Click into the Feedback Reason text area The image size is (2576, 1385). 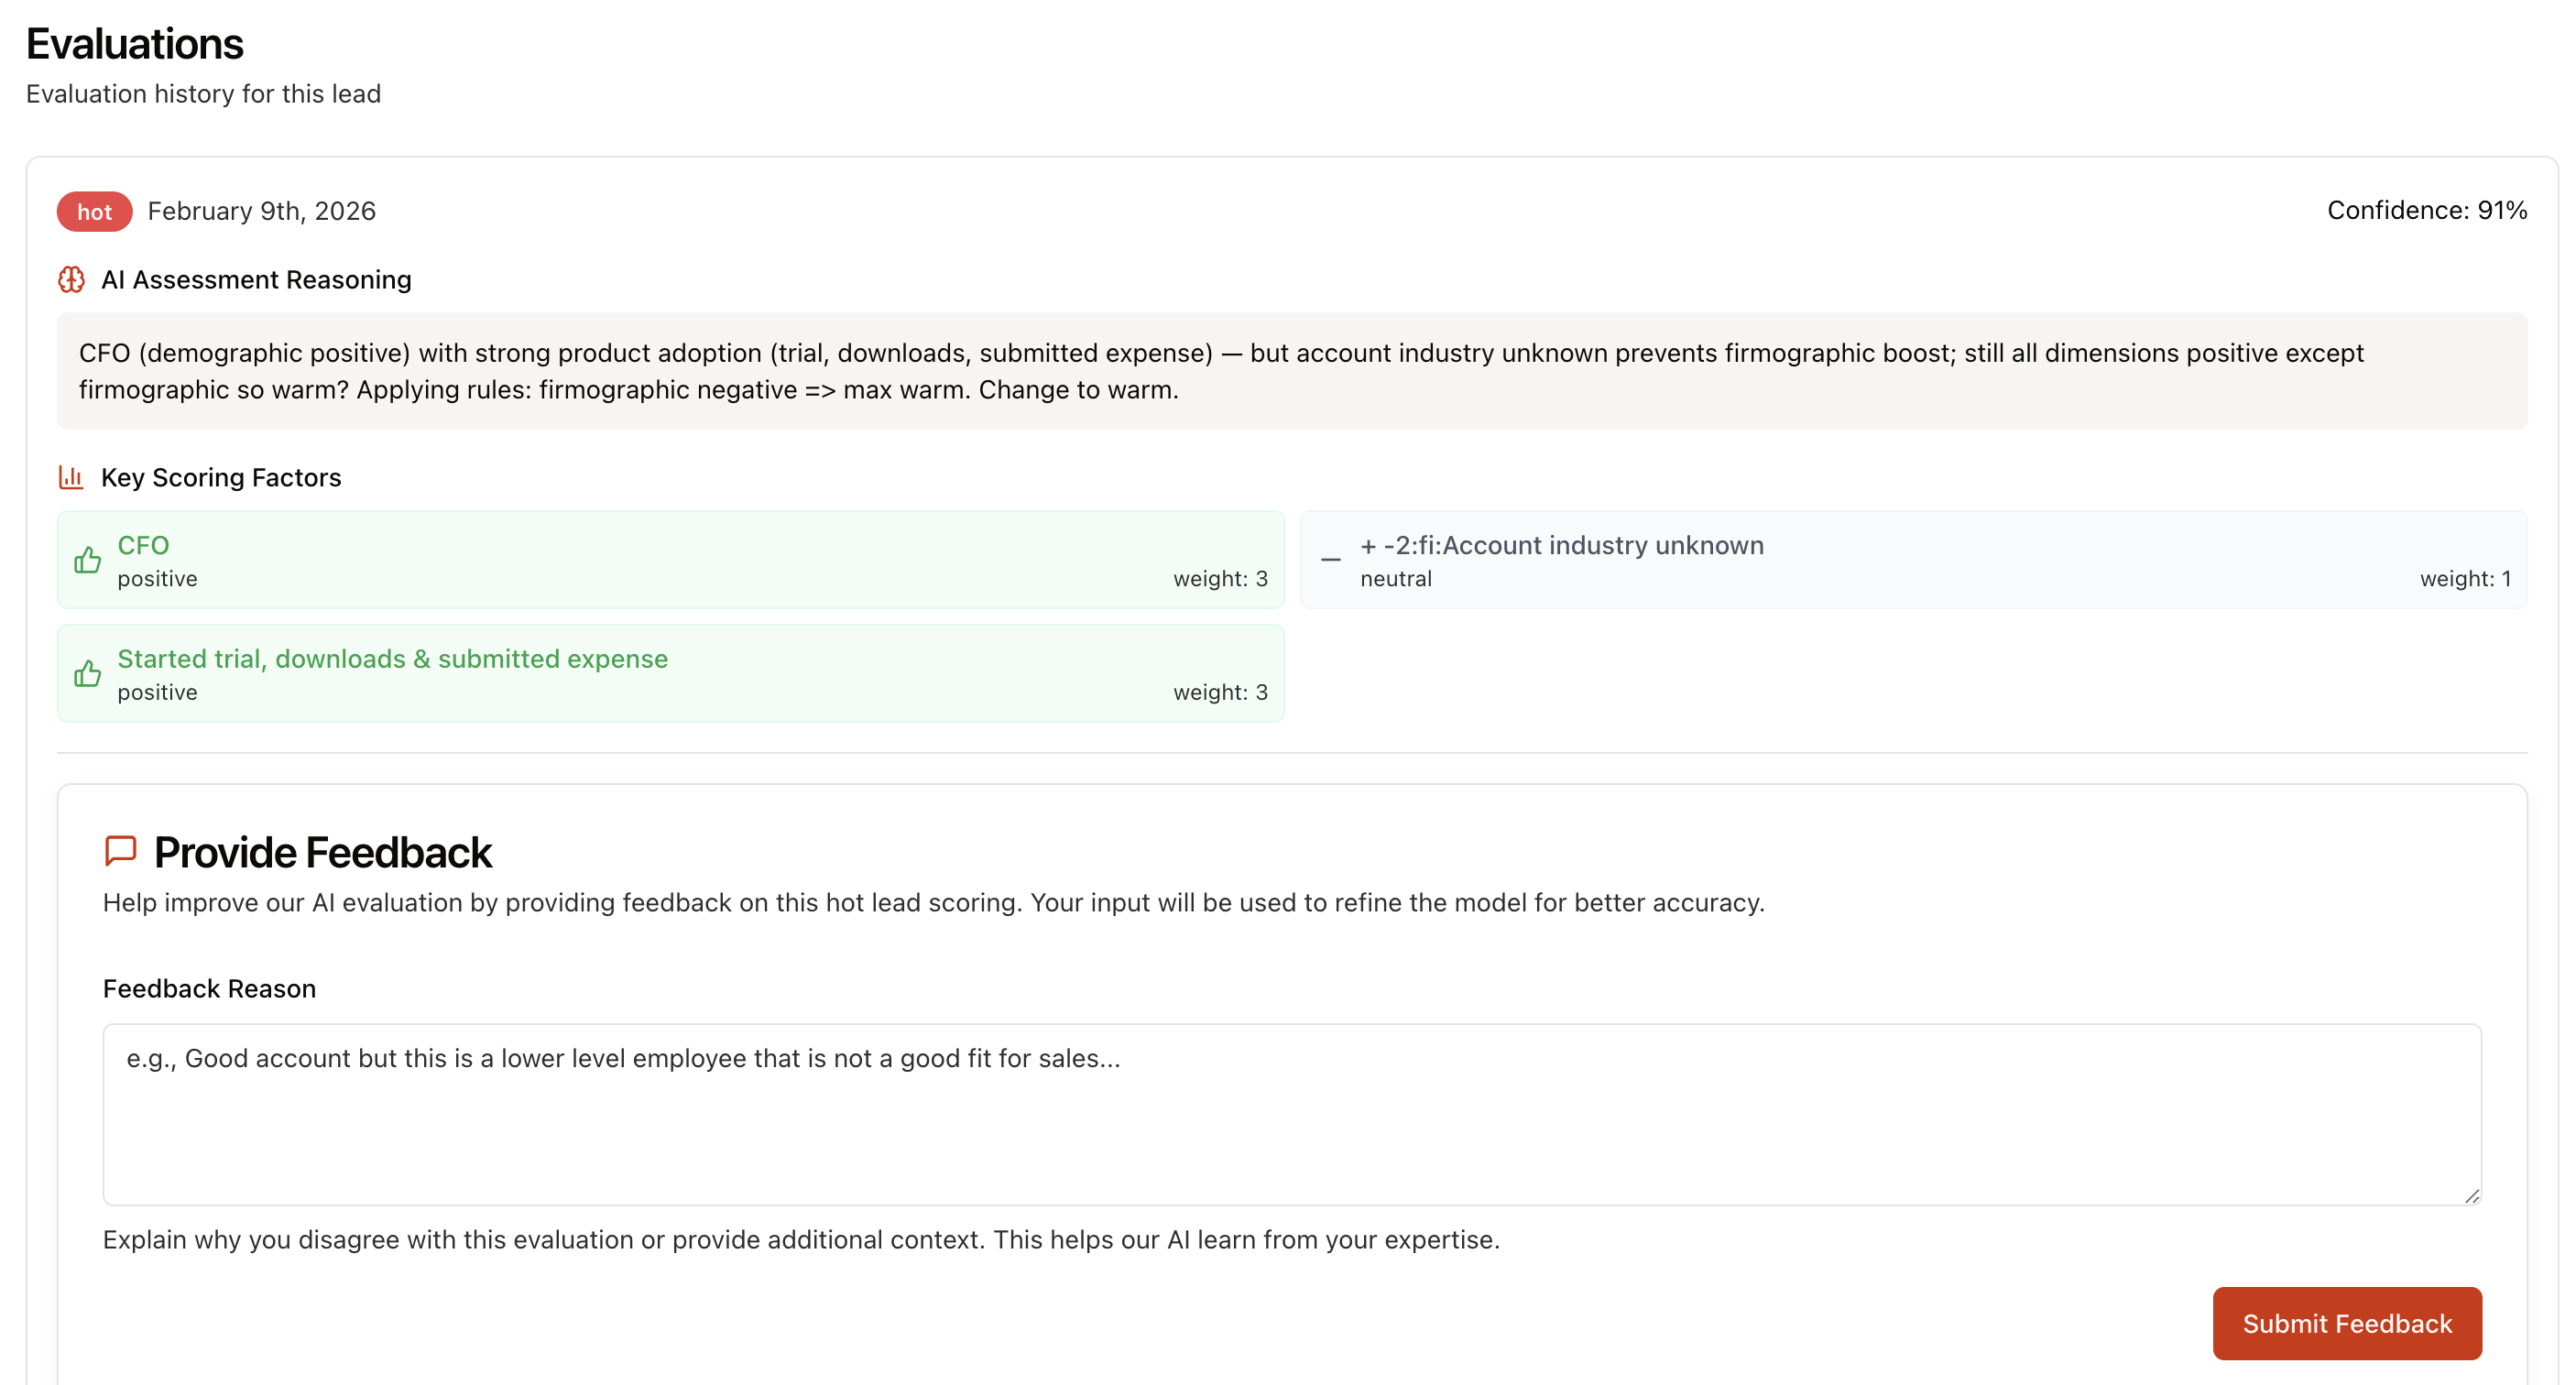point(1292,1114)
